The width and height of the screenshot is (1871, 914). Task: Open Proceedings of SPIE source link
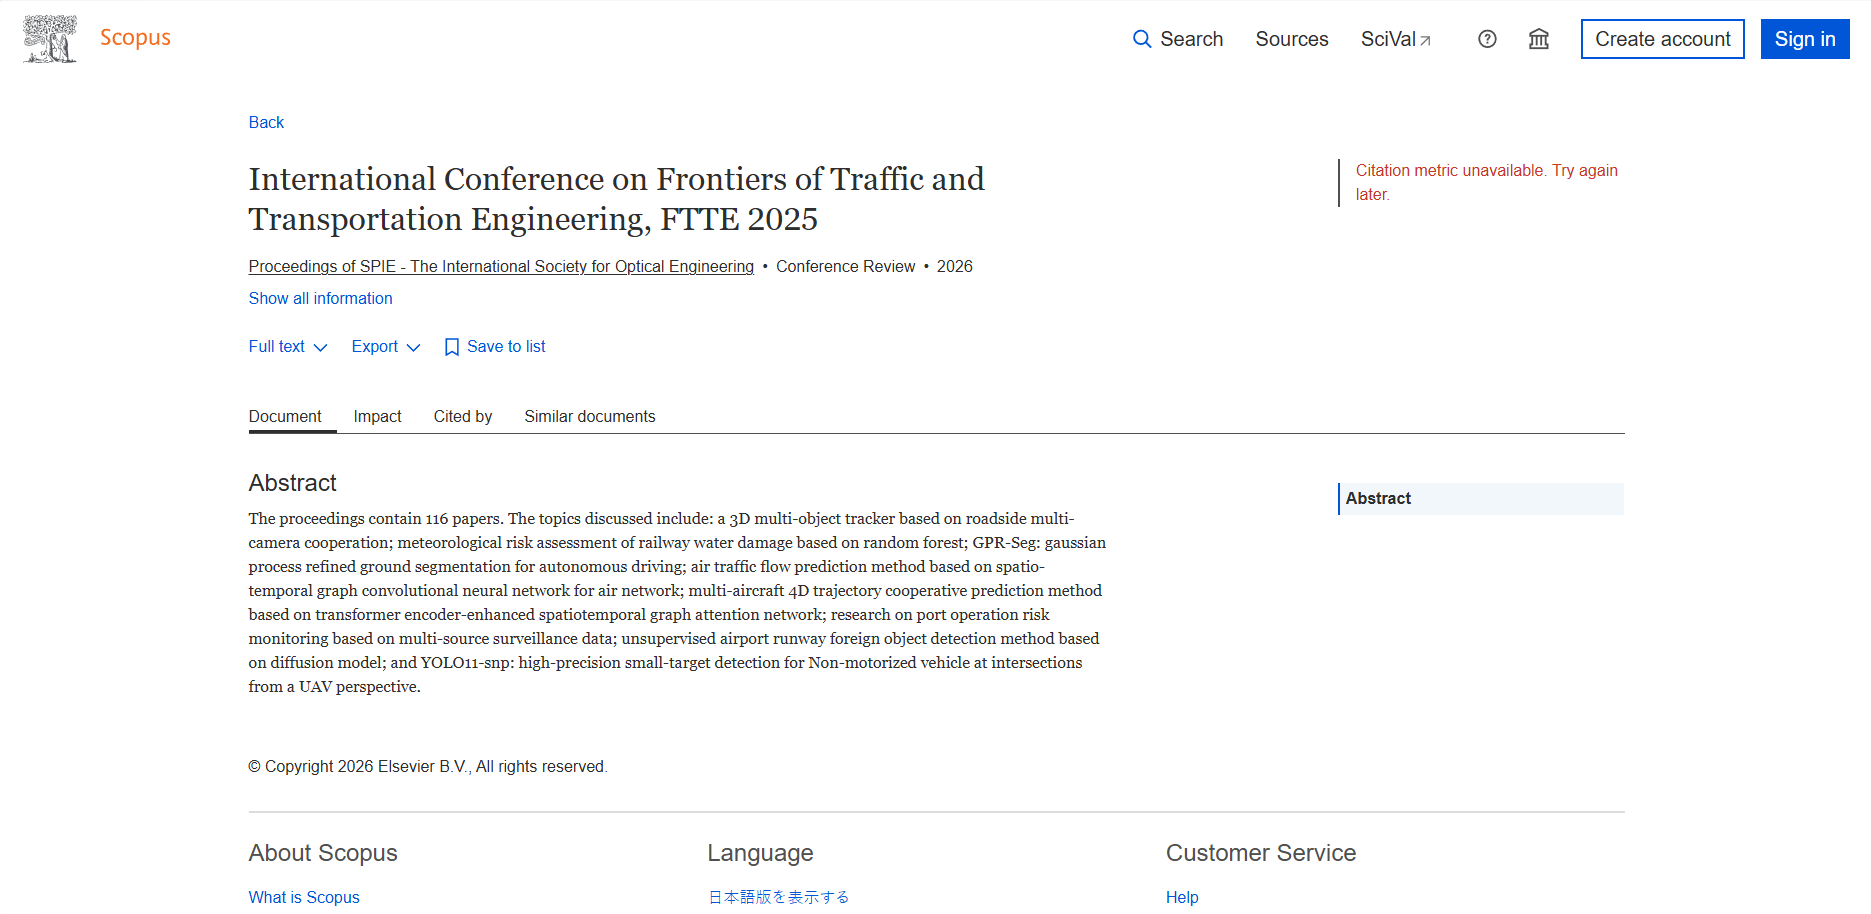point(501,266)
